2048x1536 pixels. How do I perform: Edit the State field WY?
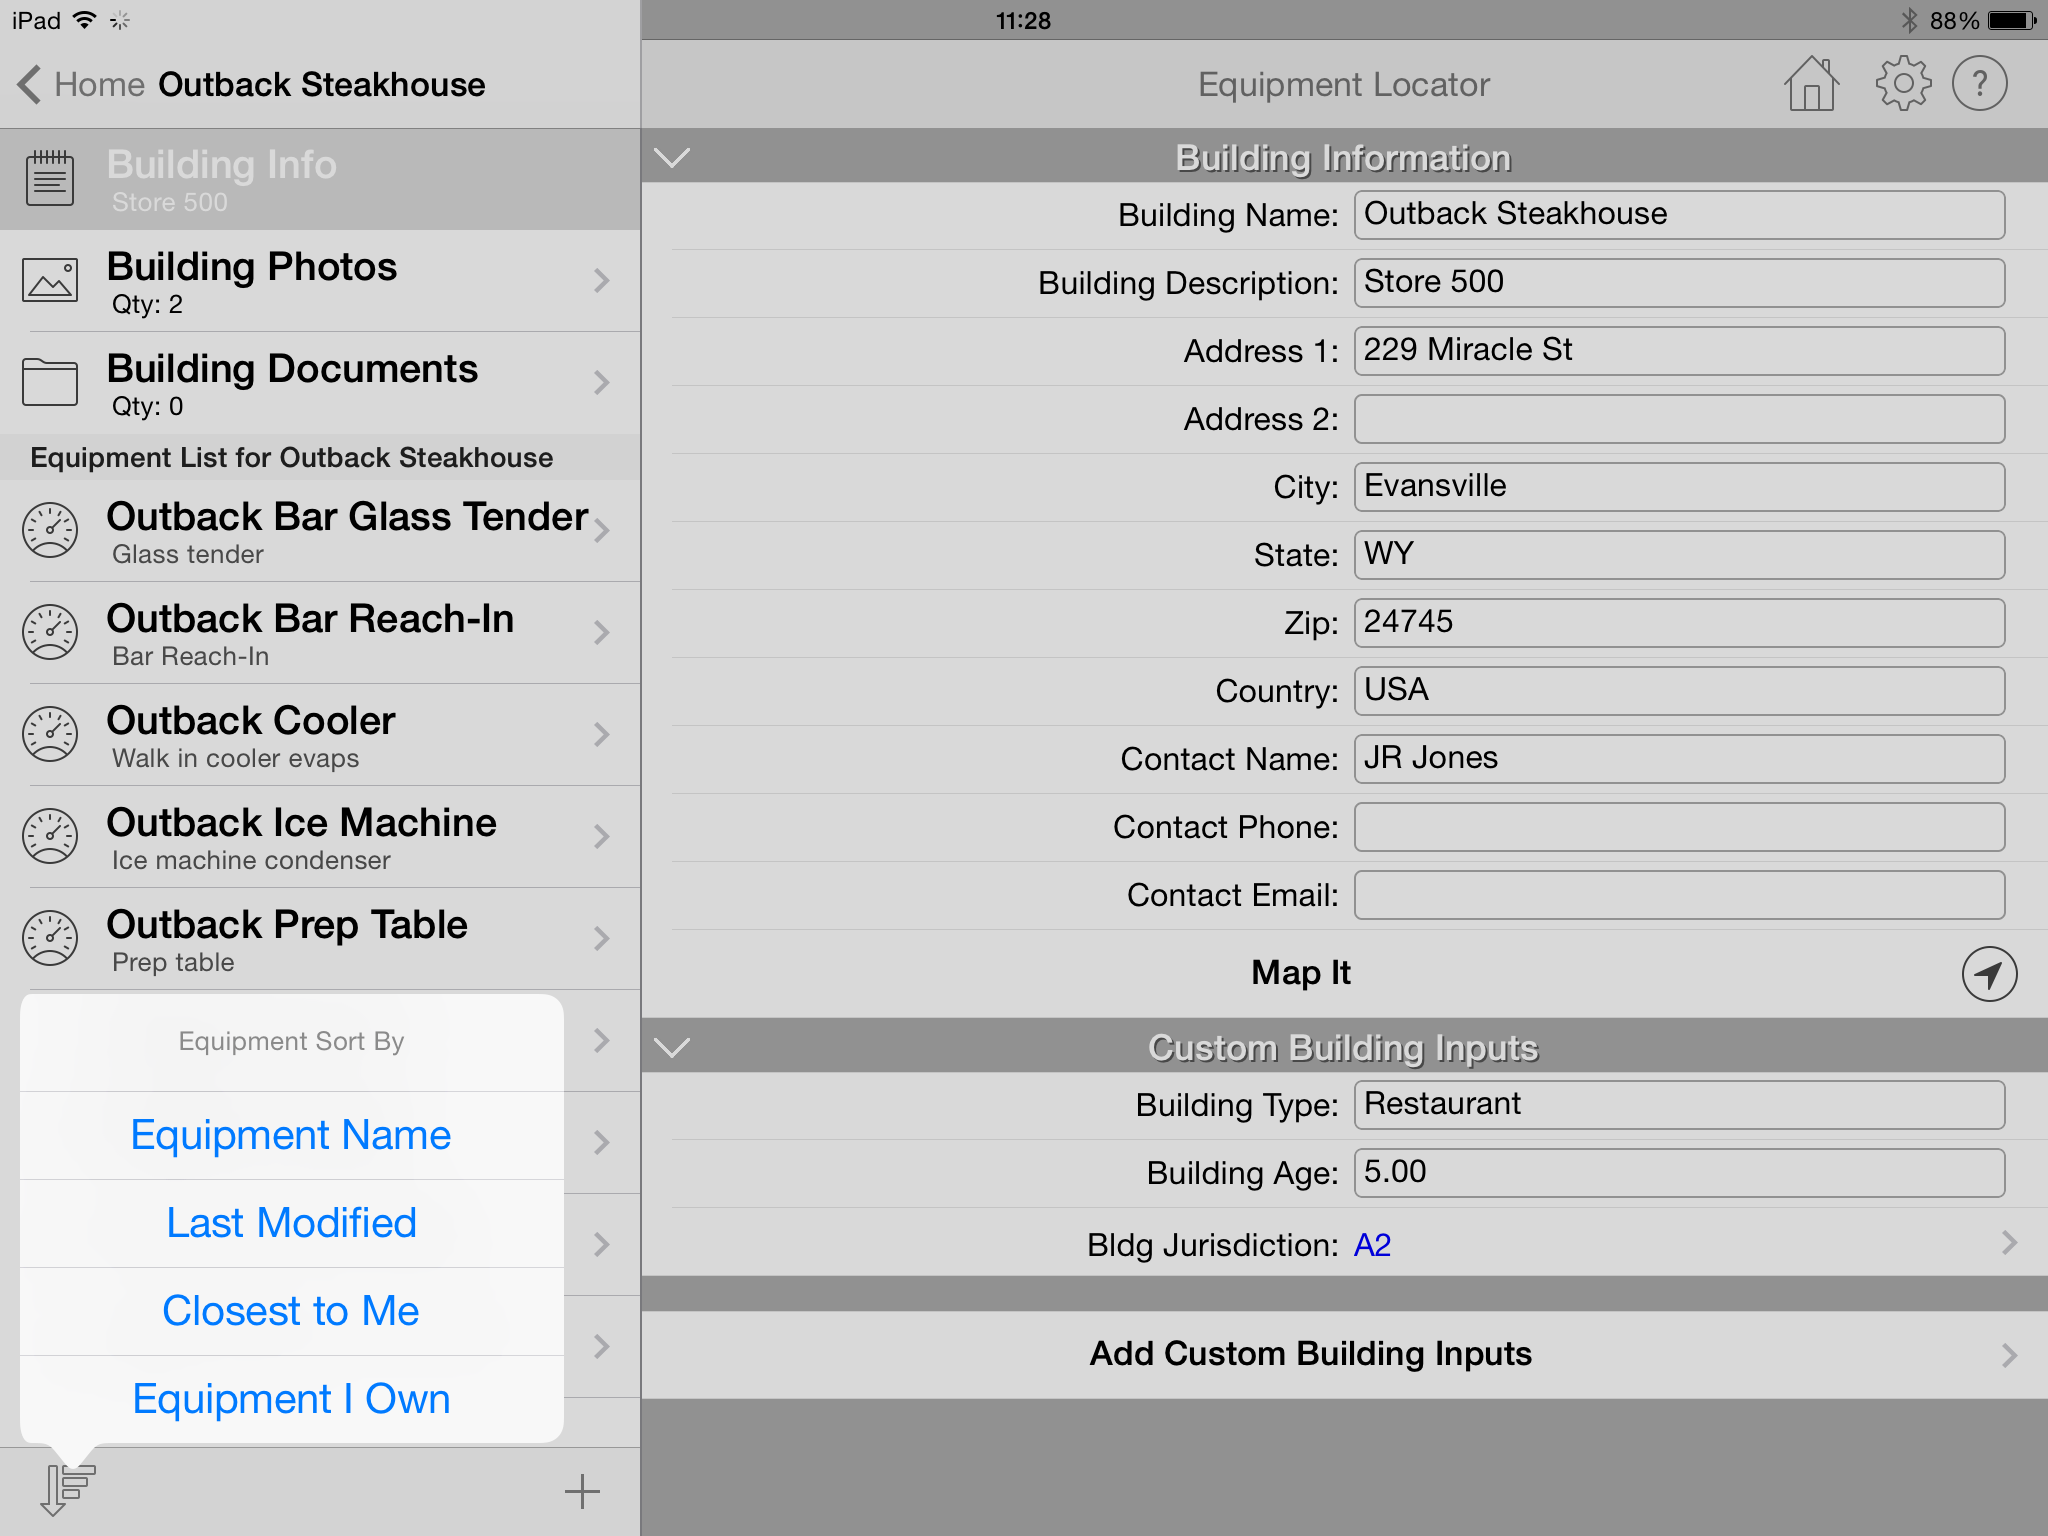tap(1679, 555)
